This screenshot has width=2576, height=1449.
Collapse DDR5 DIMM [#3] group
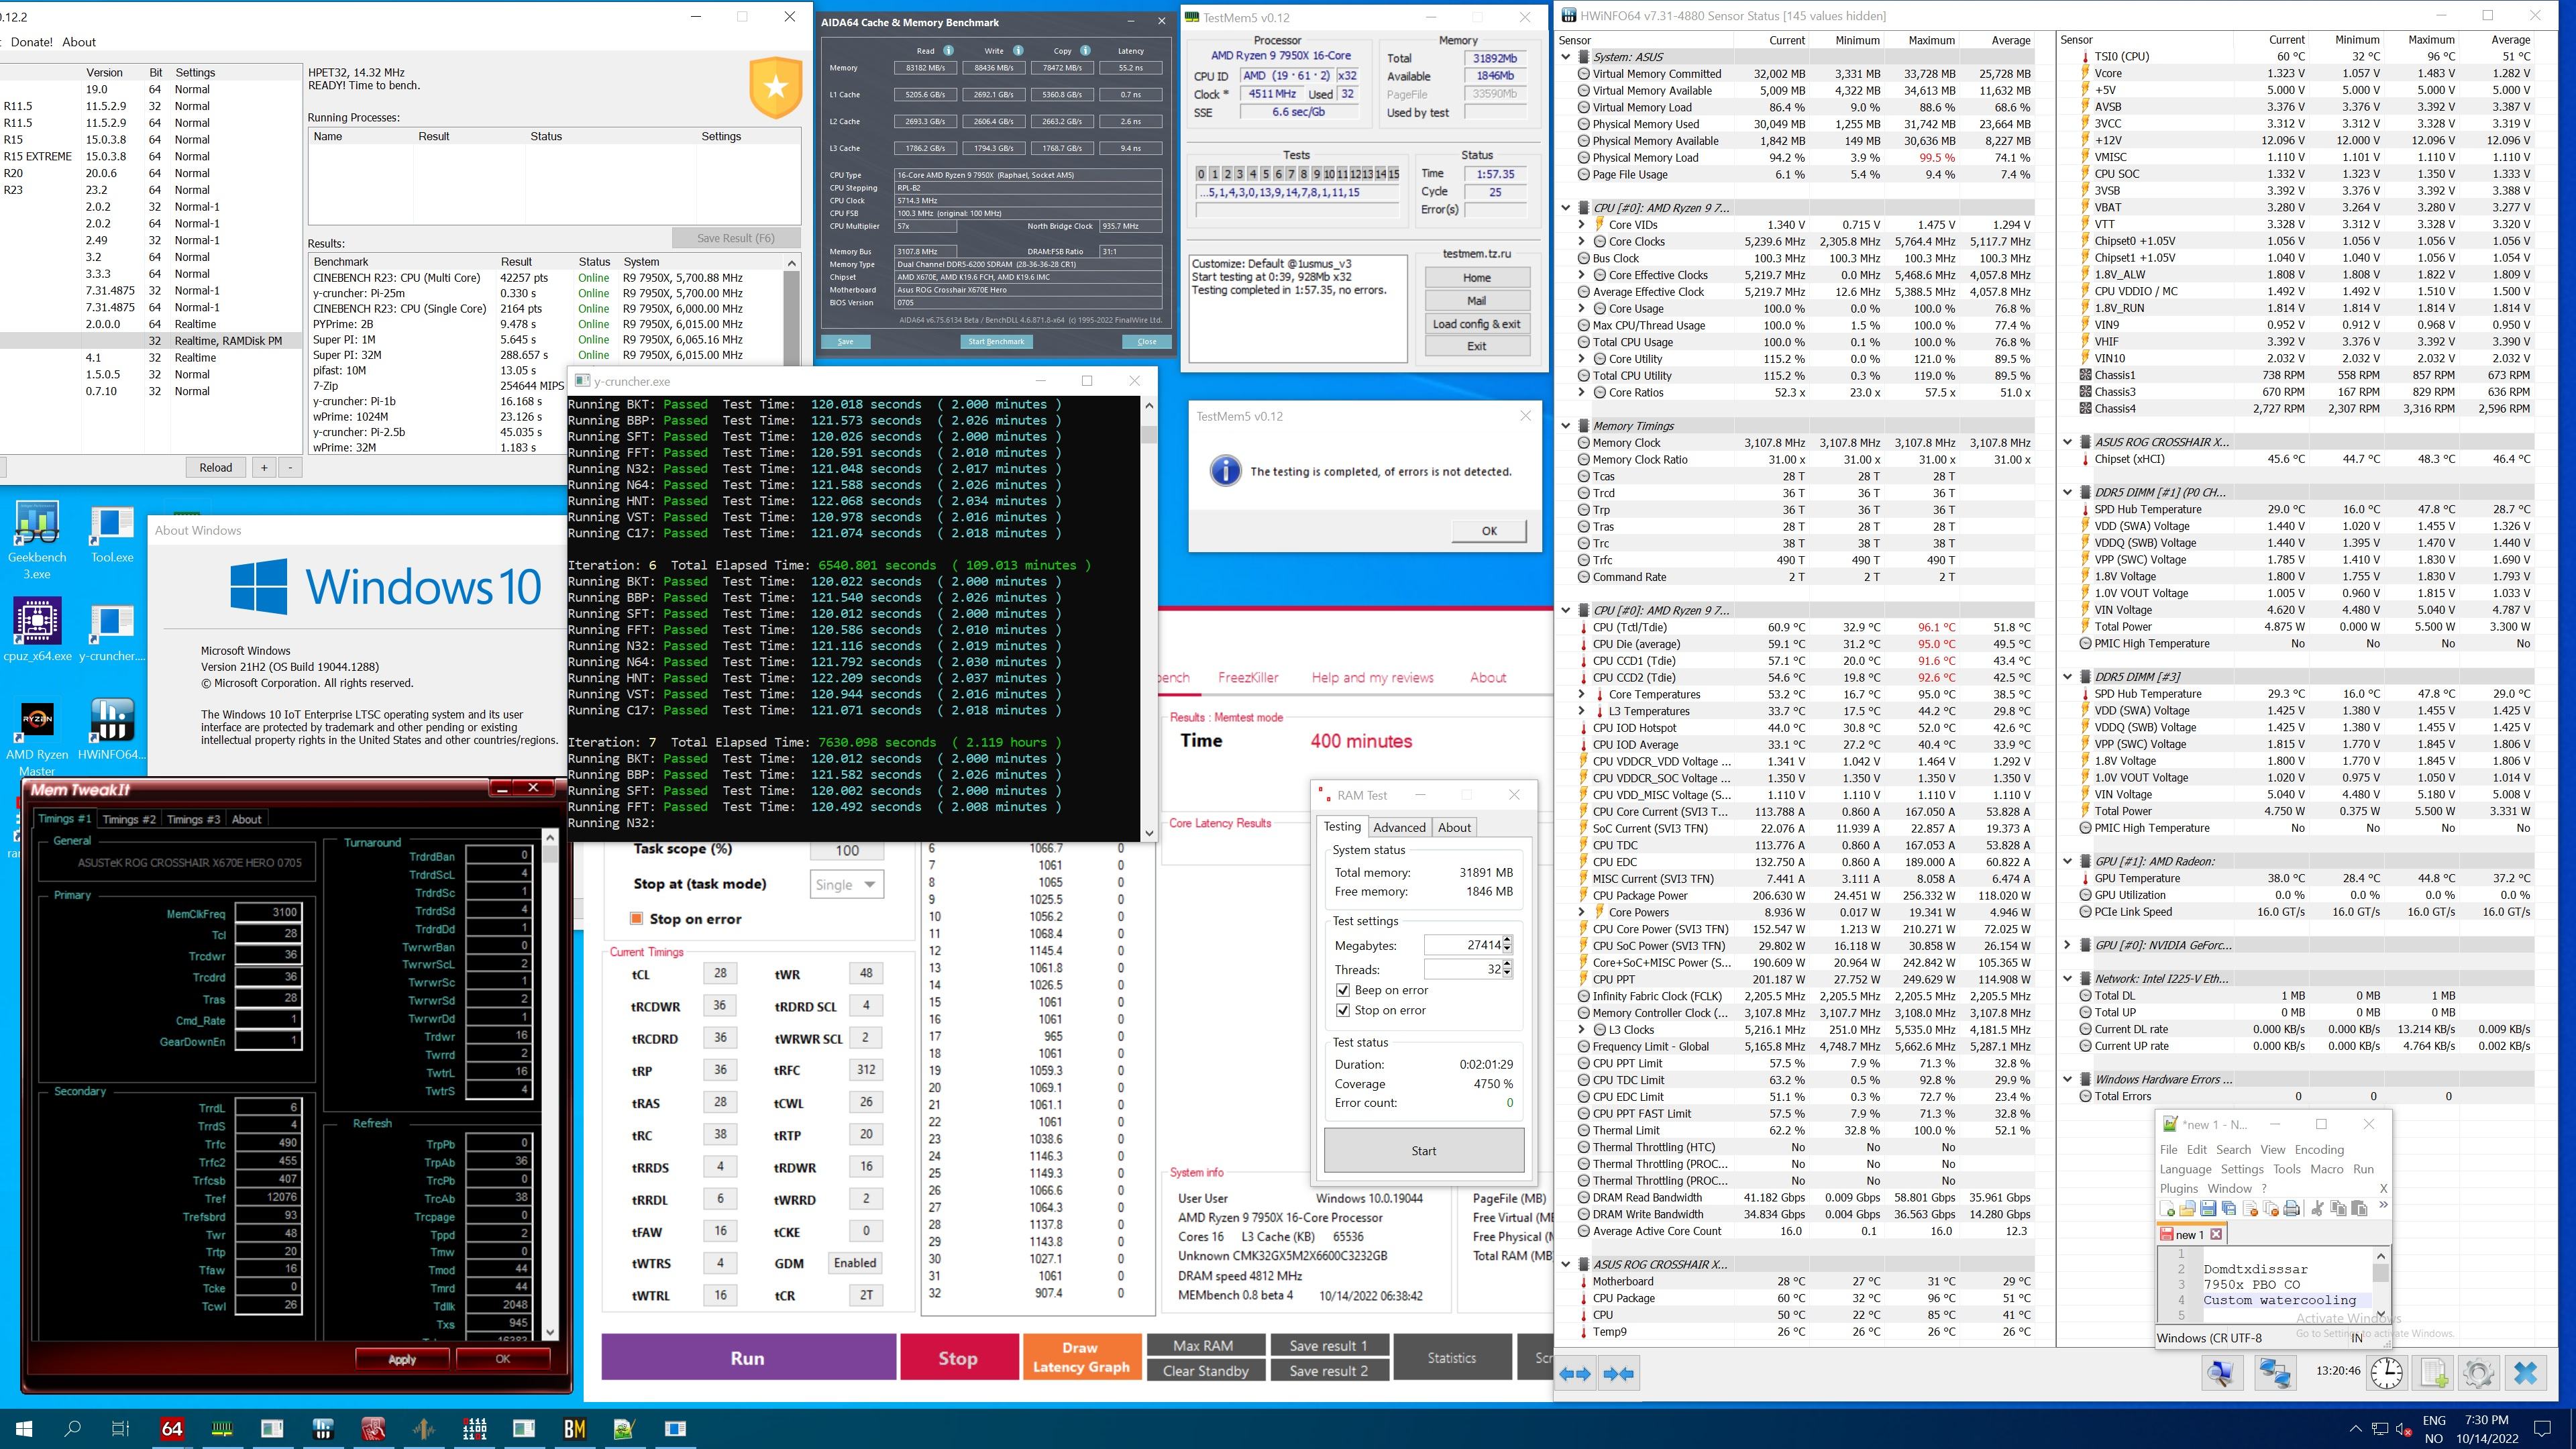2067,677
